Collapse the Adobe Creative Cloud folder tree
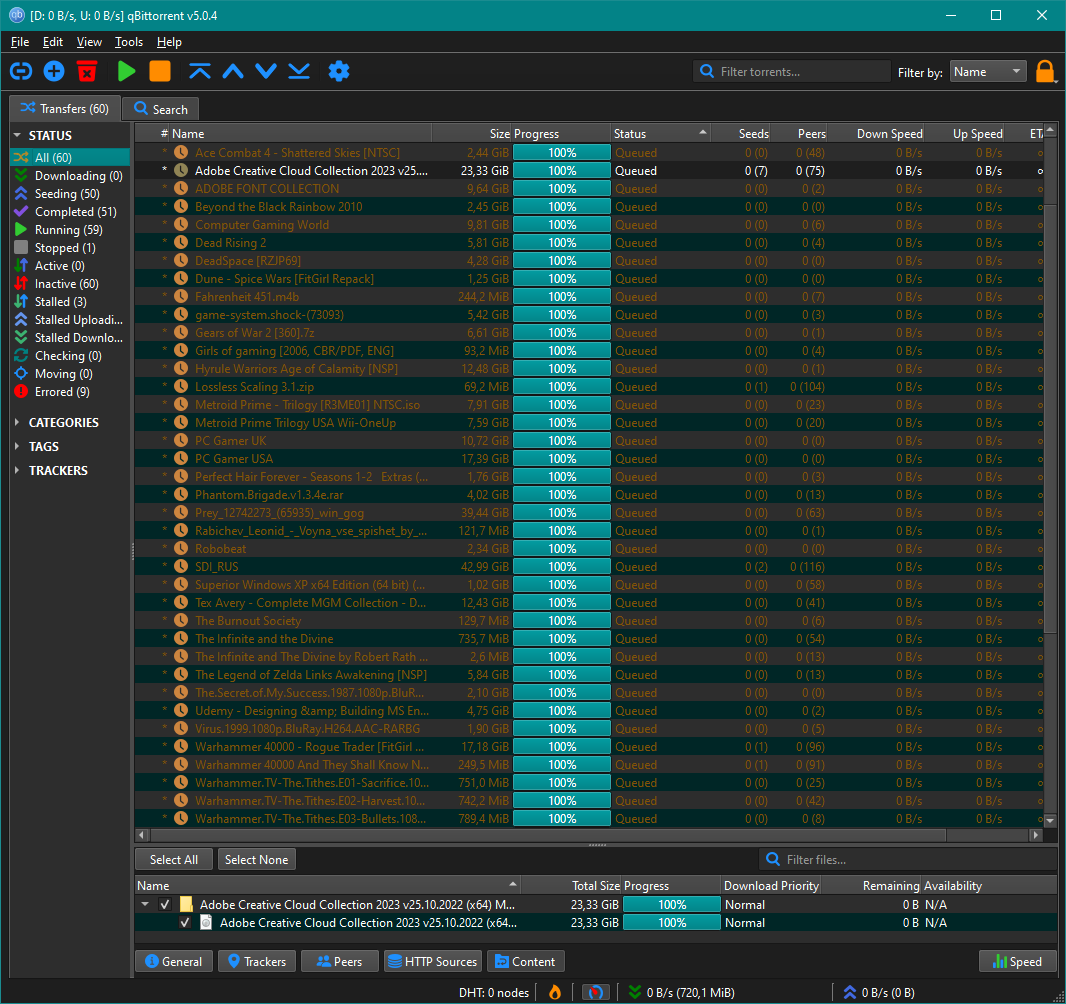Viewport: 1066px width, 1004px height. click(145, 905)
